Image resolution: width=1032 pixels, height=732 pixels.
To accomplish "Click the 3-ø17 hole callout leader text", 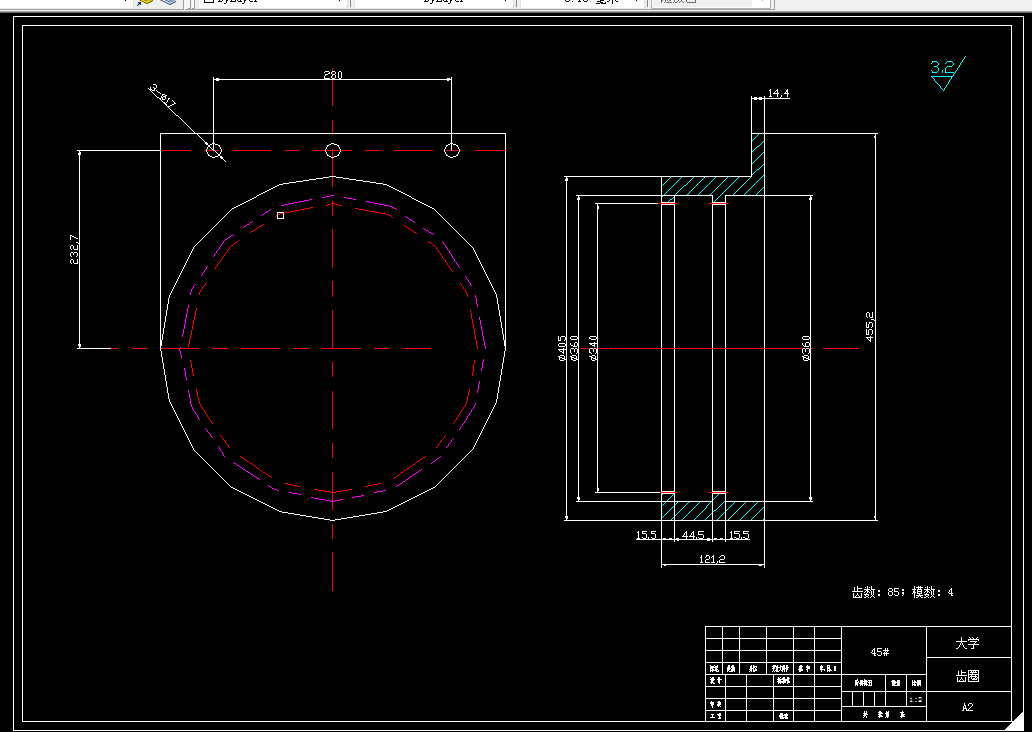I will click(x=163, y=96).
